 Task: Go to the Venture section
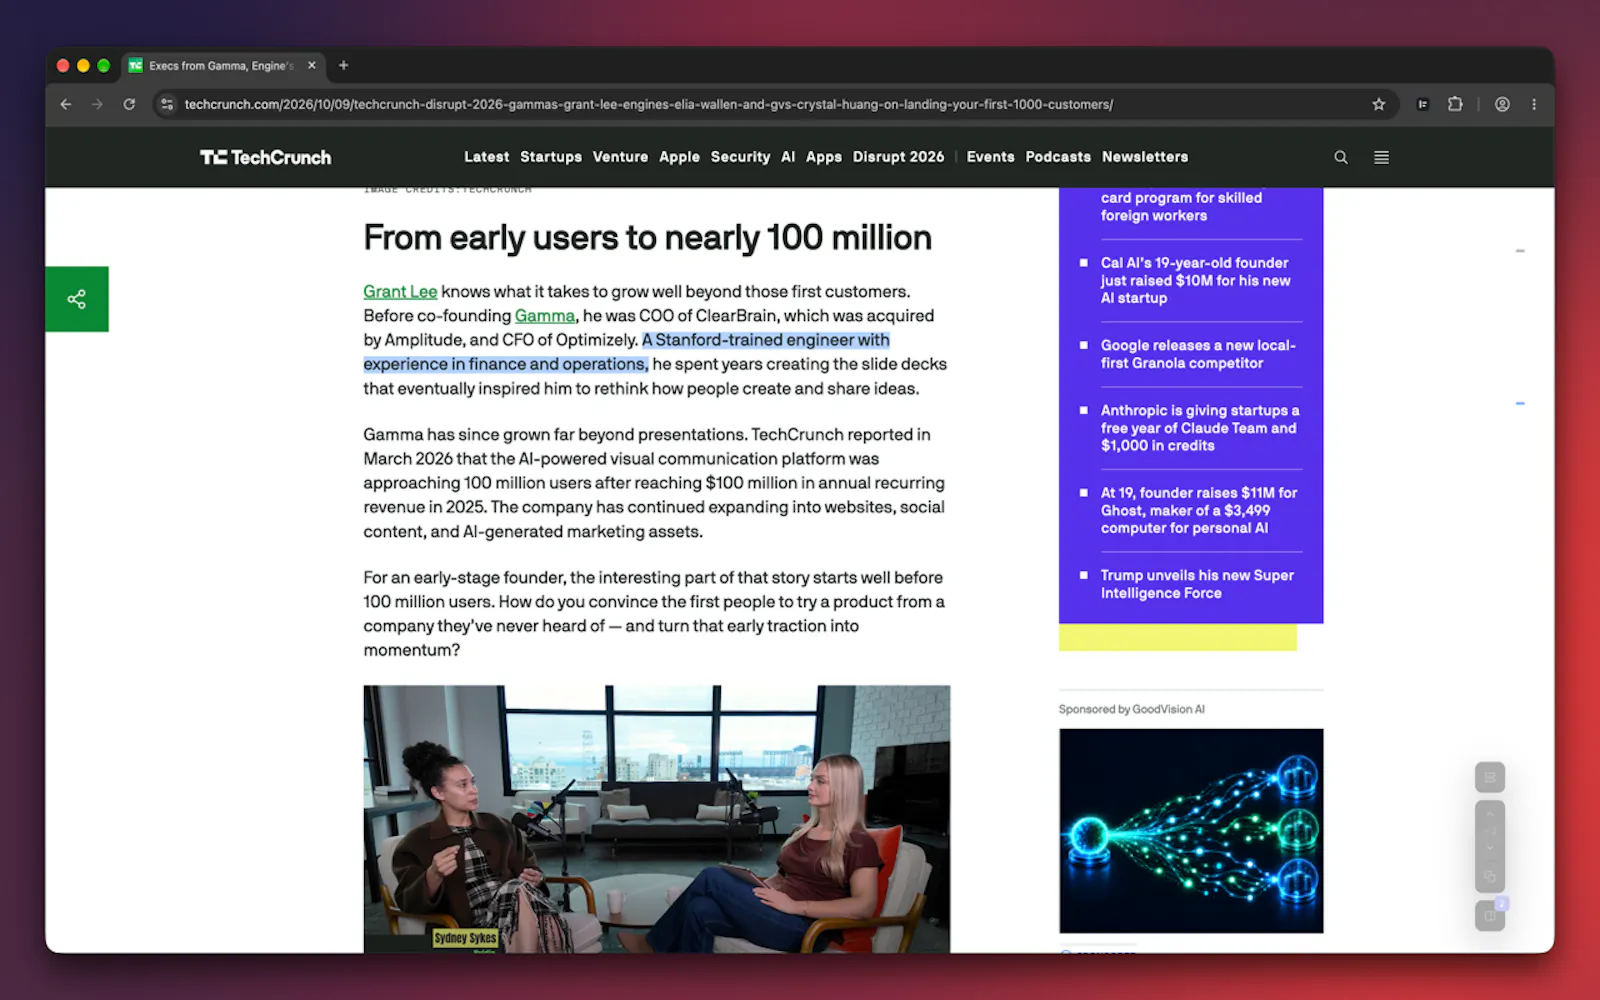point(620,157)
